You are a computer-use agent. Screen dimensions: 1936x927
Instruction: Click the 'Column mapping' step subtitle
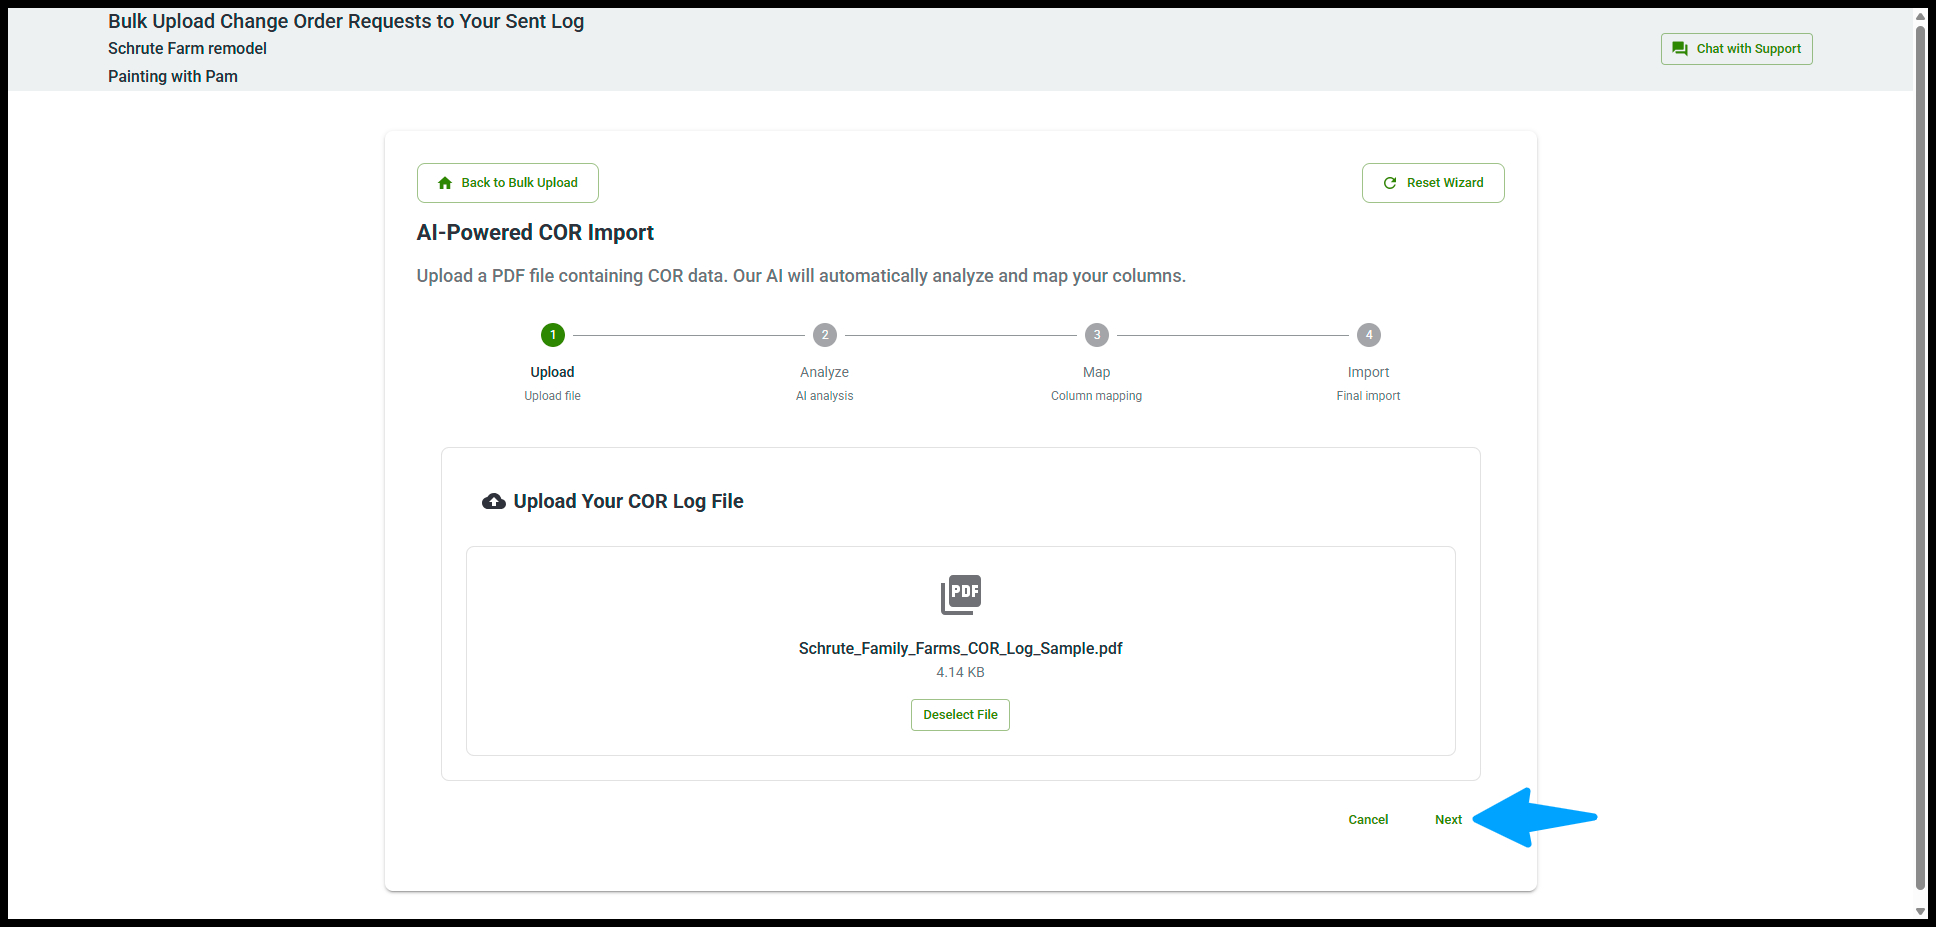tap(1096, 396)
